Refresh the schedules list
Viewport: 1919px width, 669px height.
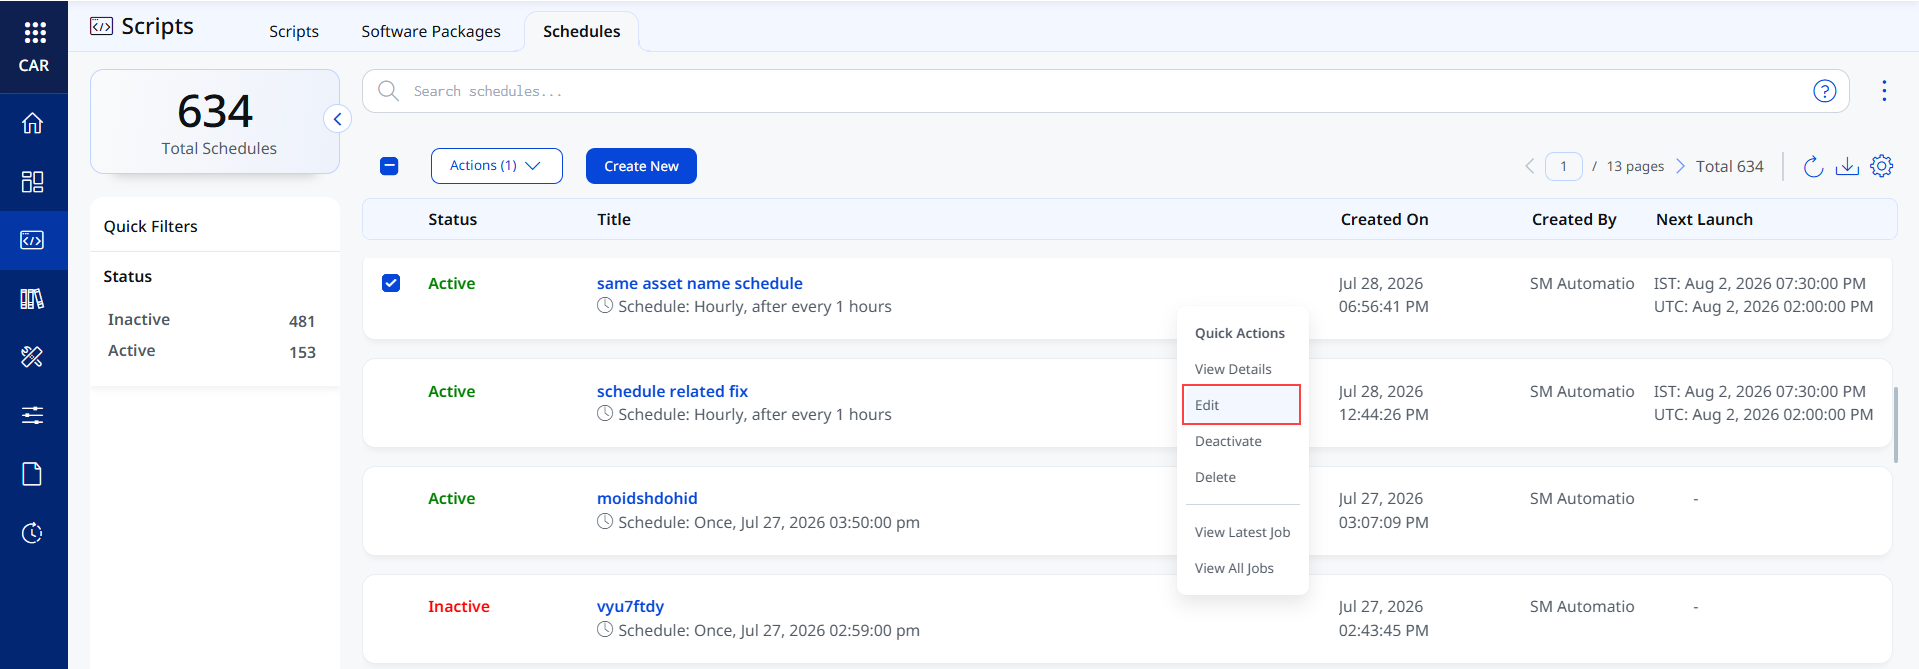pyautogui.click(x=1813, y=166)
